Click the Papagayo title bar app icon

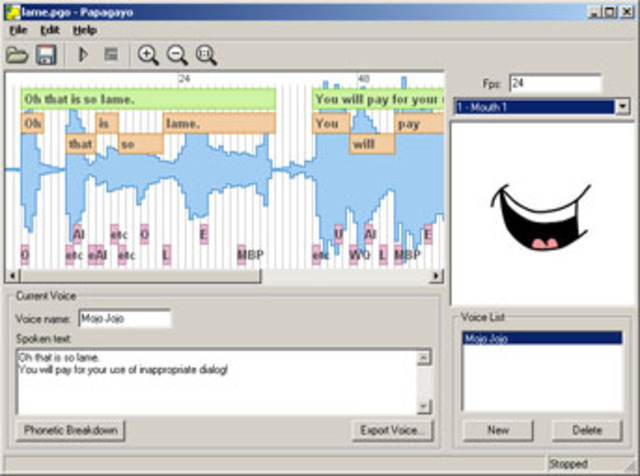12,13
